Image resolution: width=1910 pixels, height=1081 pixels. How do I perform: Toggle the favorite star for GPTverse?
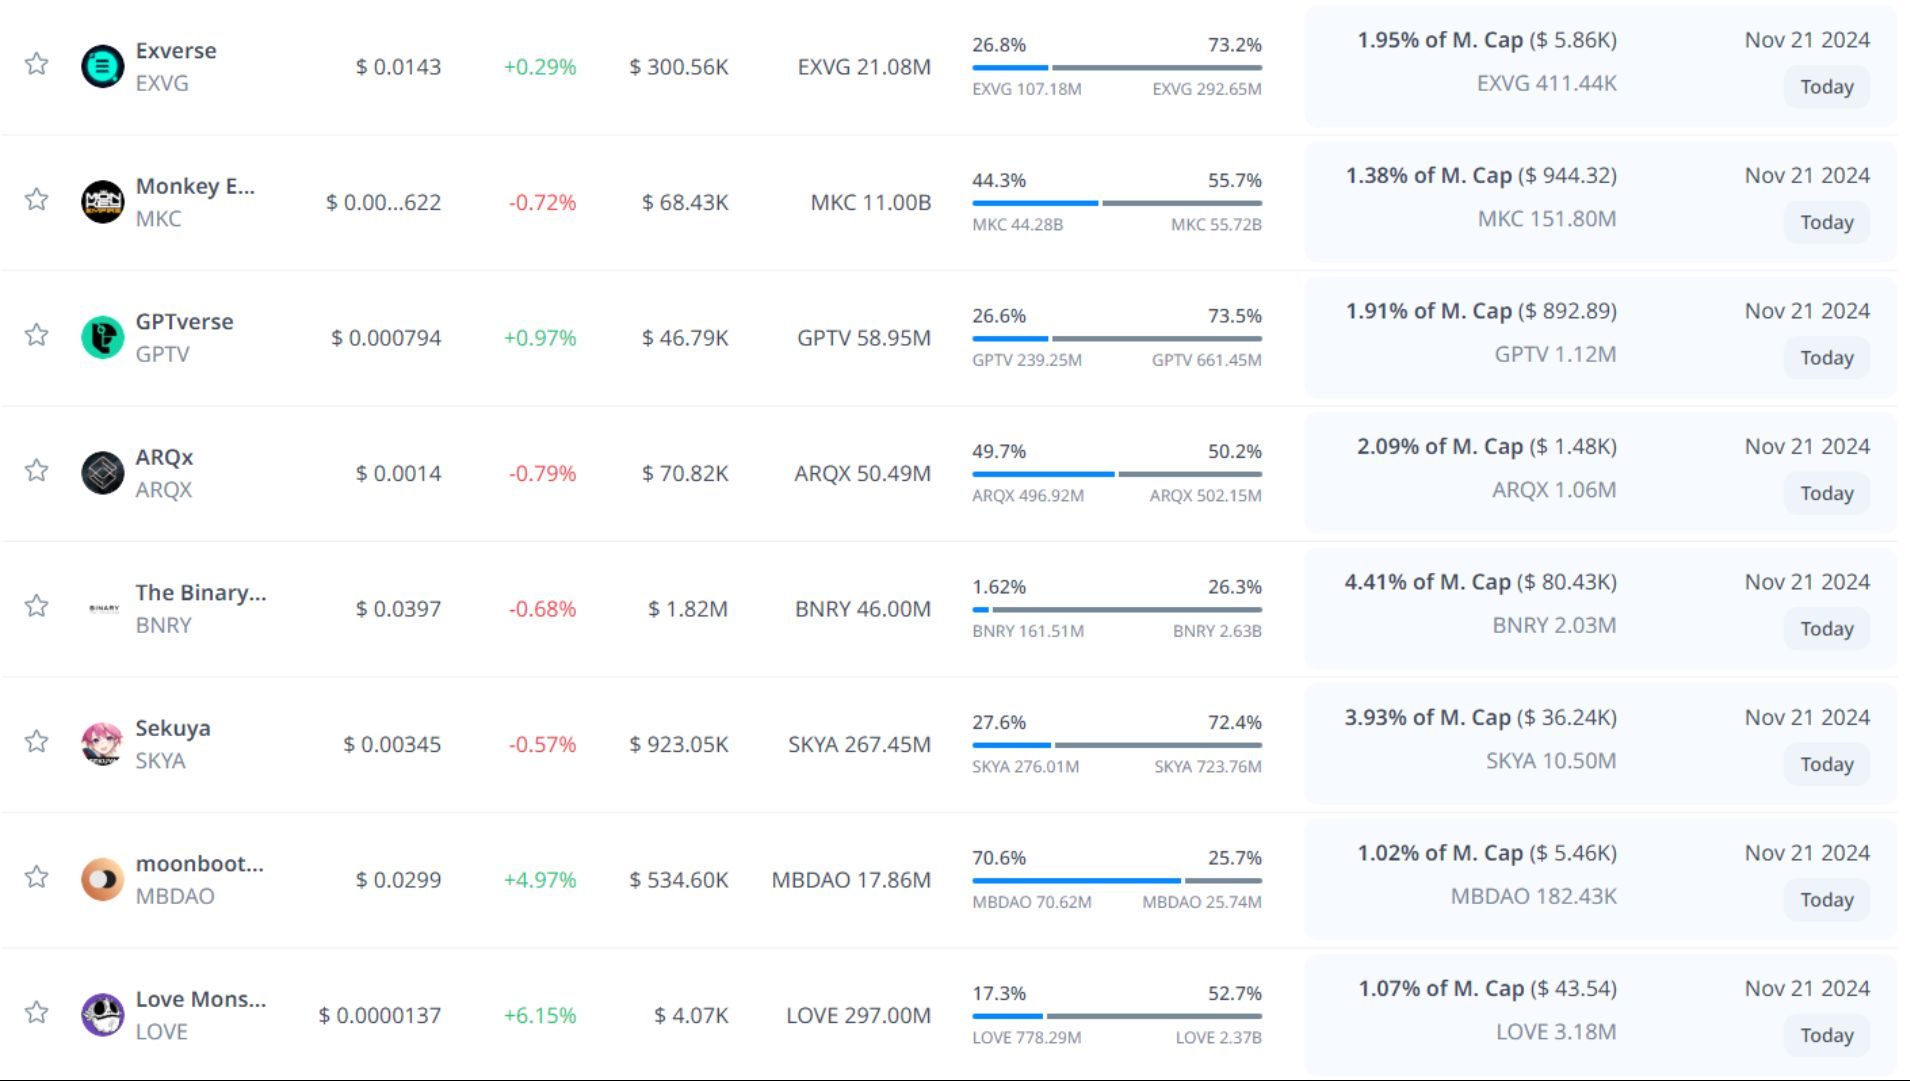(x=37, y=335)
